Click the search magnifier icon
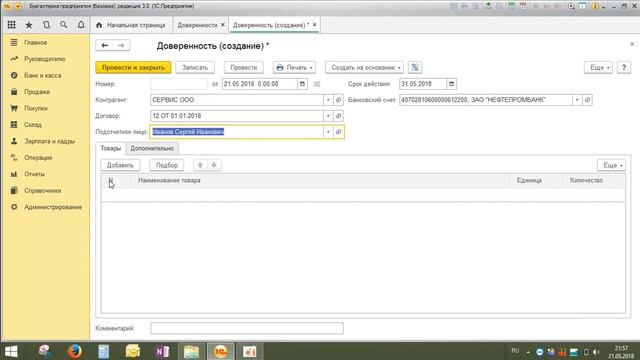The height and width of the screenshot is (360, 640). tap(63, 25)
